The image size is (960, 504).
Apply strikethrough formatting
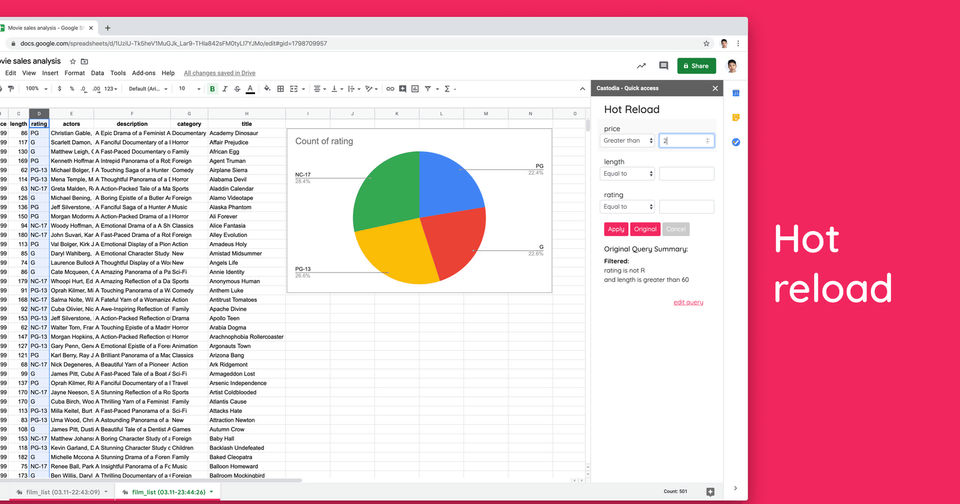[238, 89]
